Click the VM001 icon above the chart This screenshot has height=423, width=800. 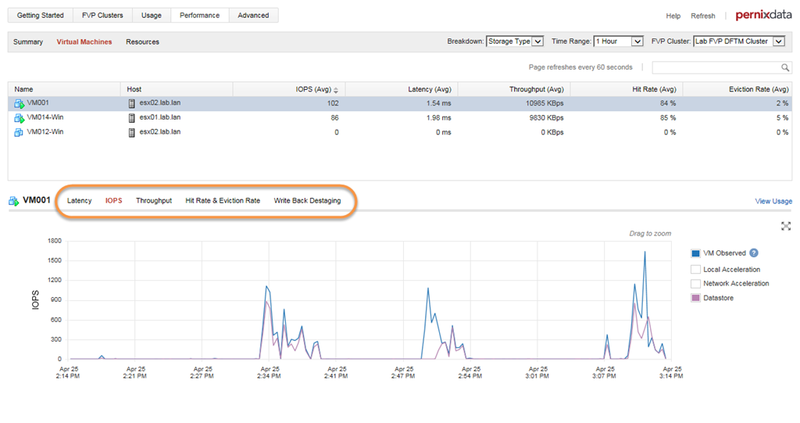coord(14,201)
